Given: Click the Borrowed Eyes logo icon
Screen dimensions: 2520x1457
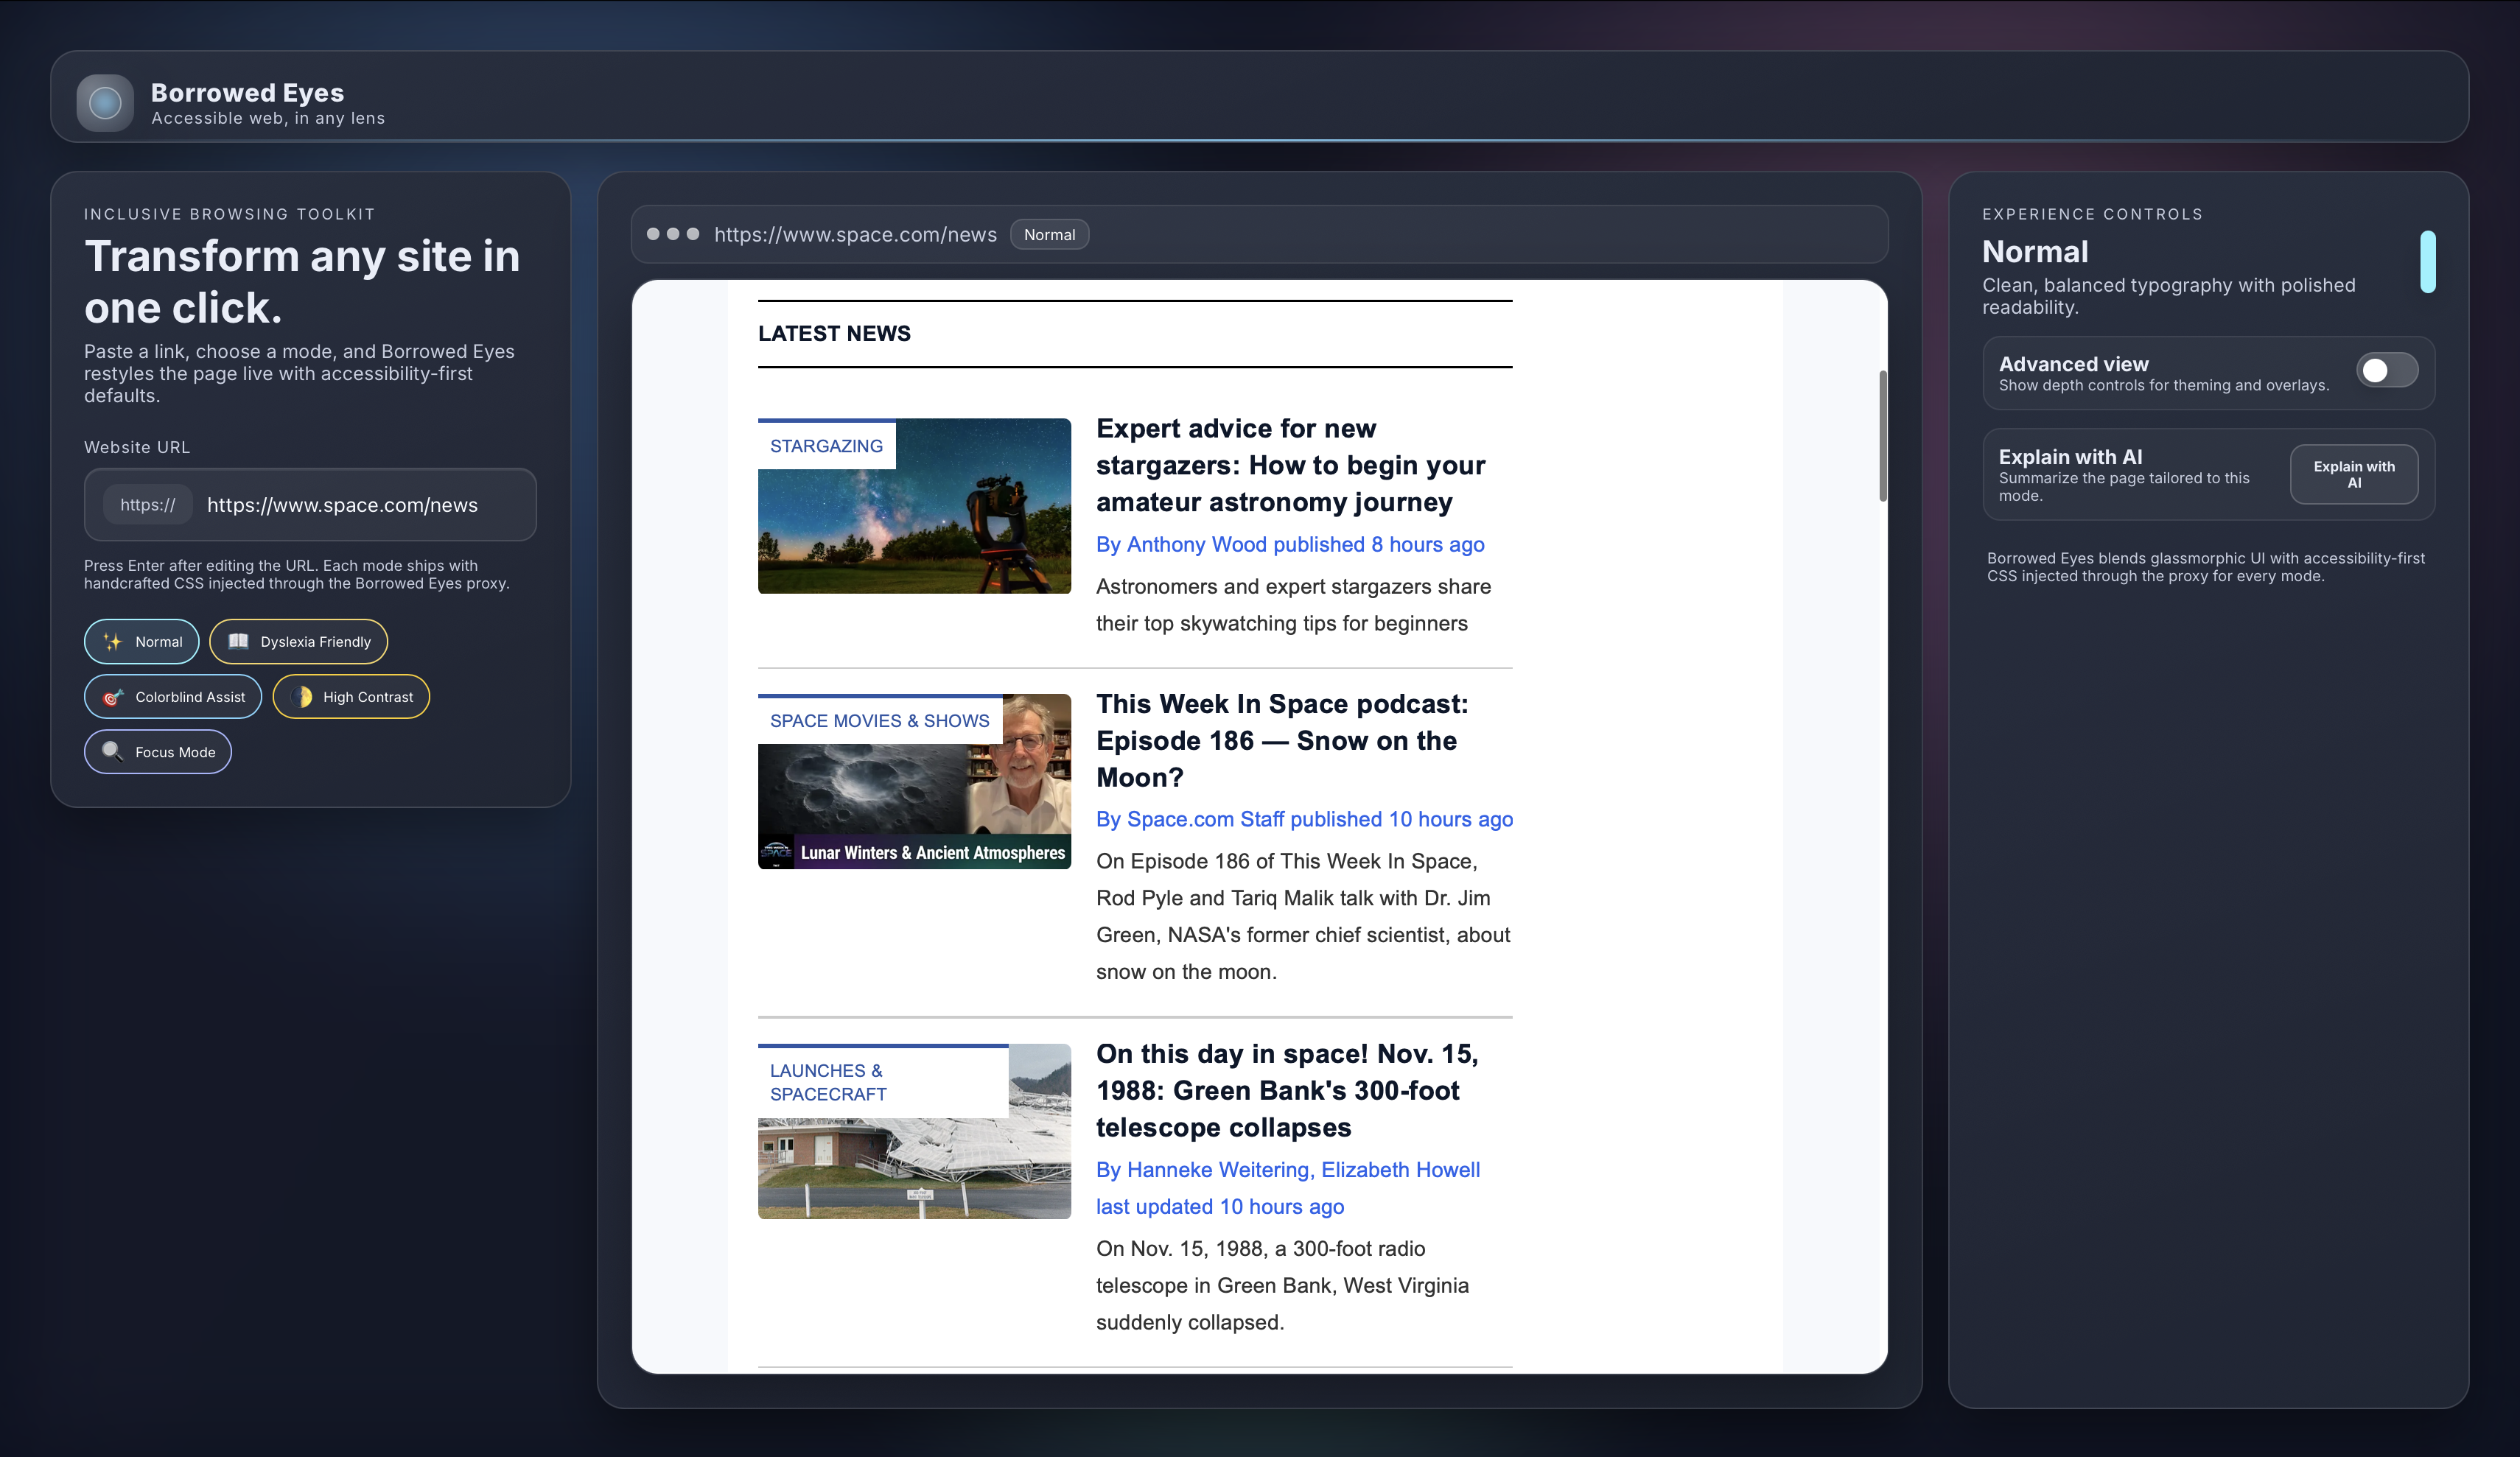Looking at the screenshot, I should click(x=105, y=102).
